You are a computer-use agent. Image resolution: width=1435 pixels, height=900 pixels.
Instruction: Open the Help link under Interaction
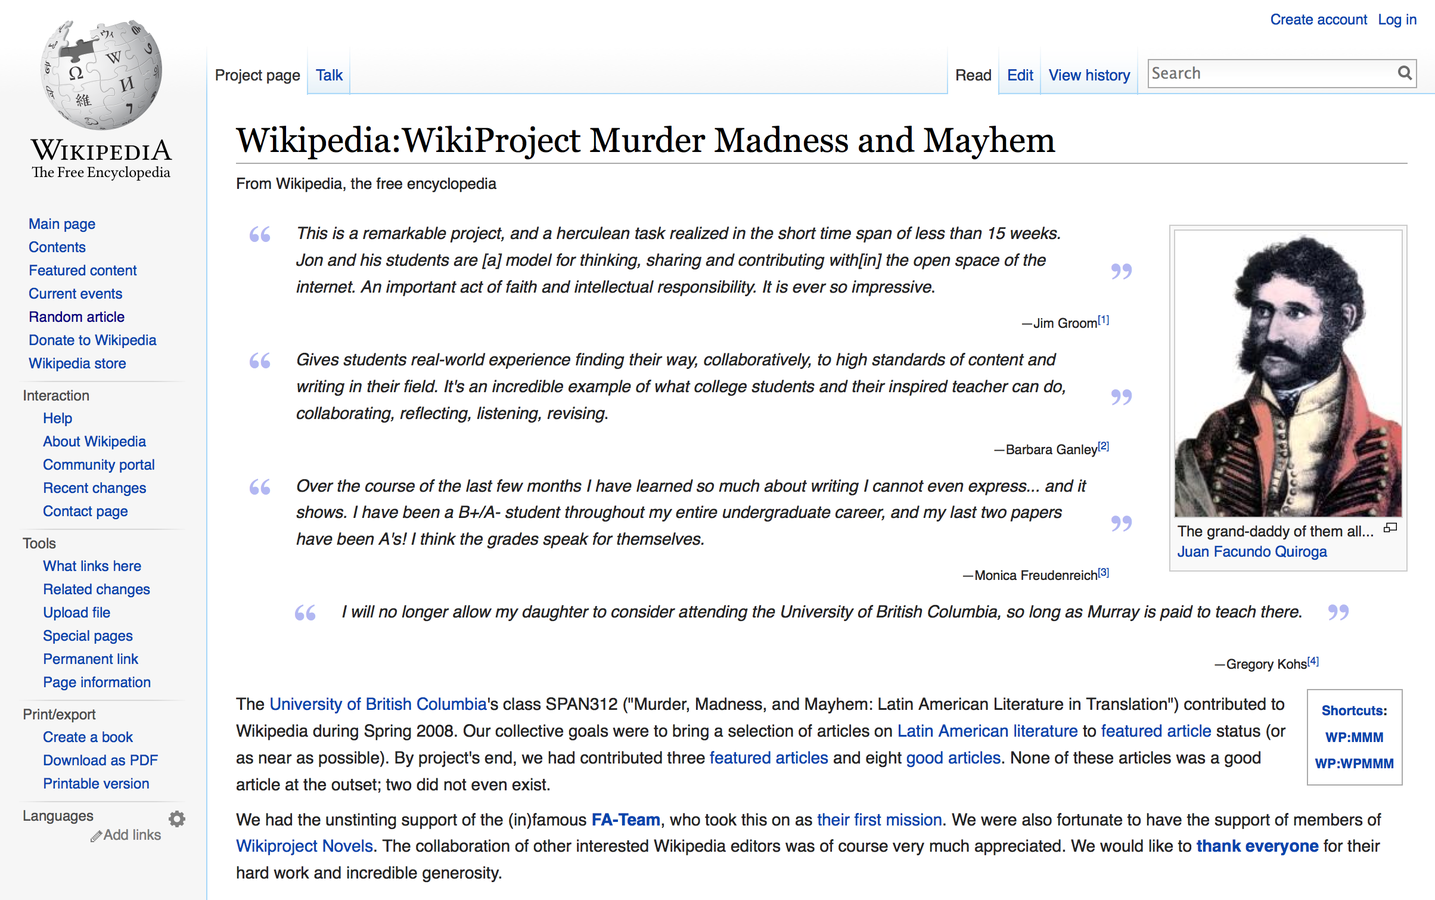pos(57,418)
